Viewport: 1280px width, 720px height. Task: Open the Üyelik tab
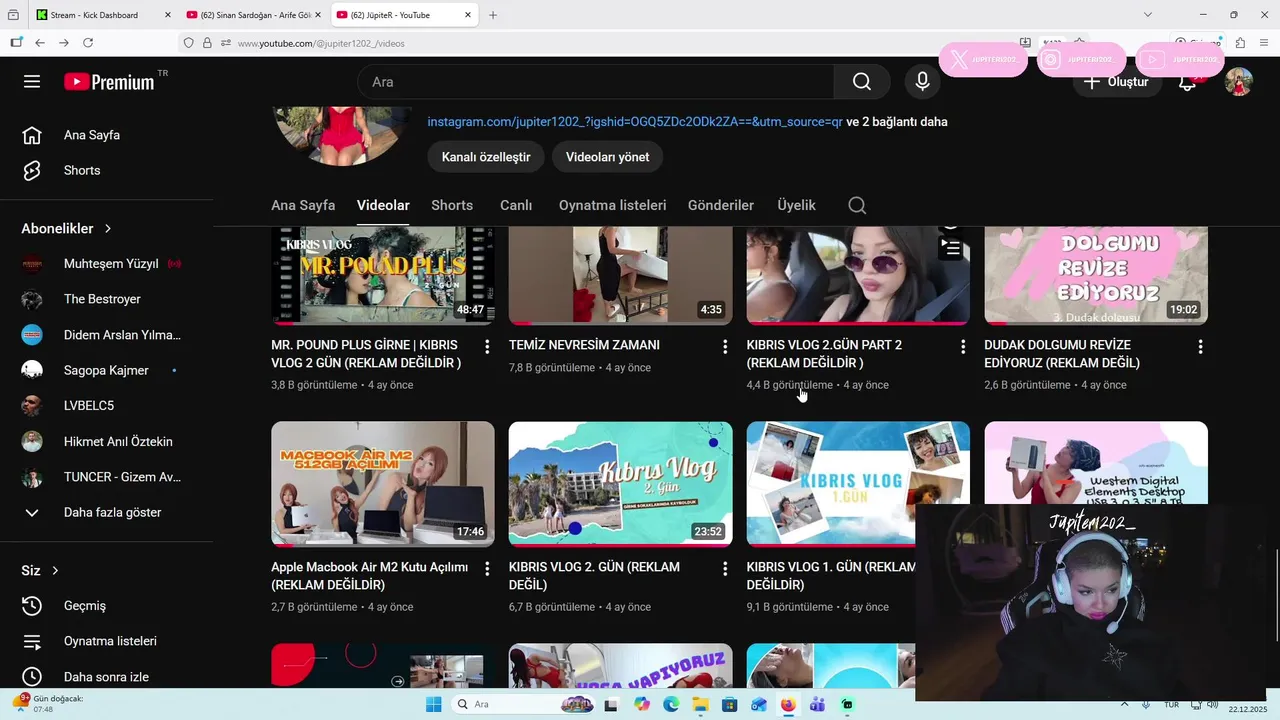click(797, 205)
